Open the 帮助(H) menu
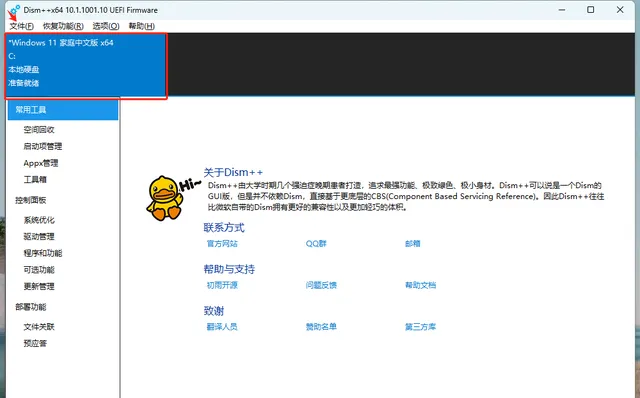 tap(142, 26)
